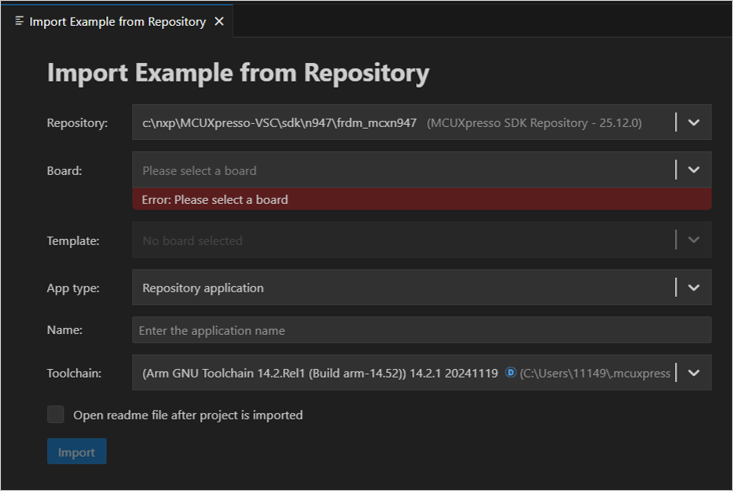Screen dimensions: 733x491
Task: Click the list icon on the editor tab
Action: (20, 21)
